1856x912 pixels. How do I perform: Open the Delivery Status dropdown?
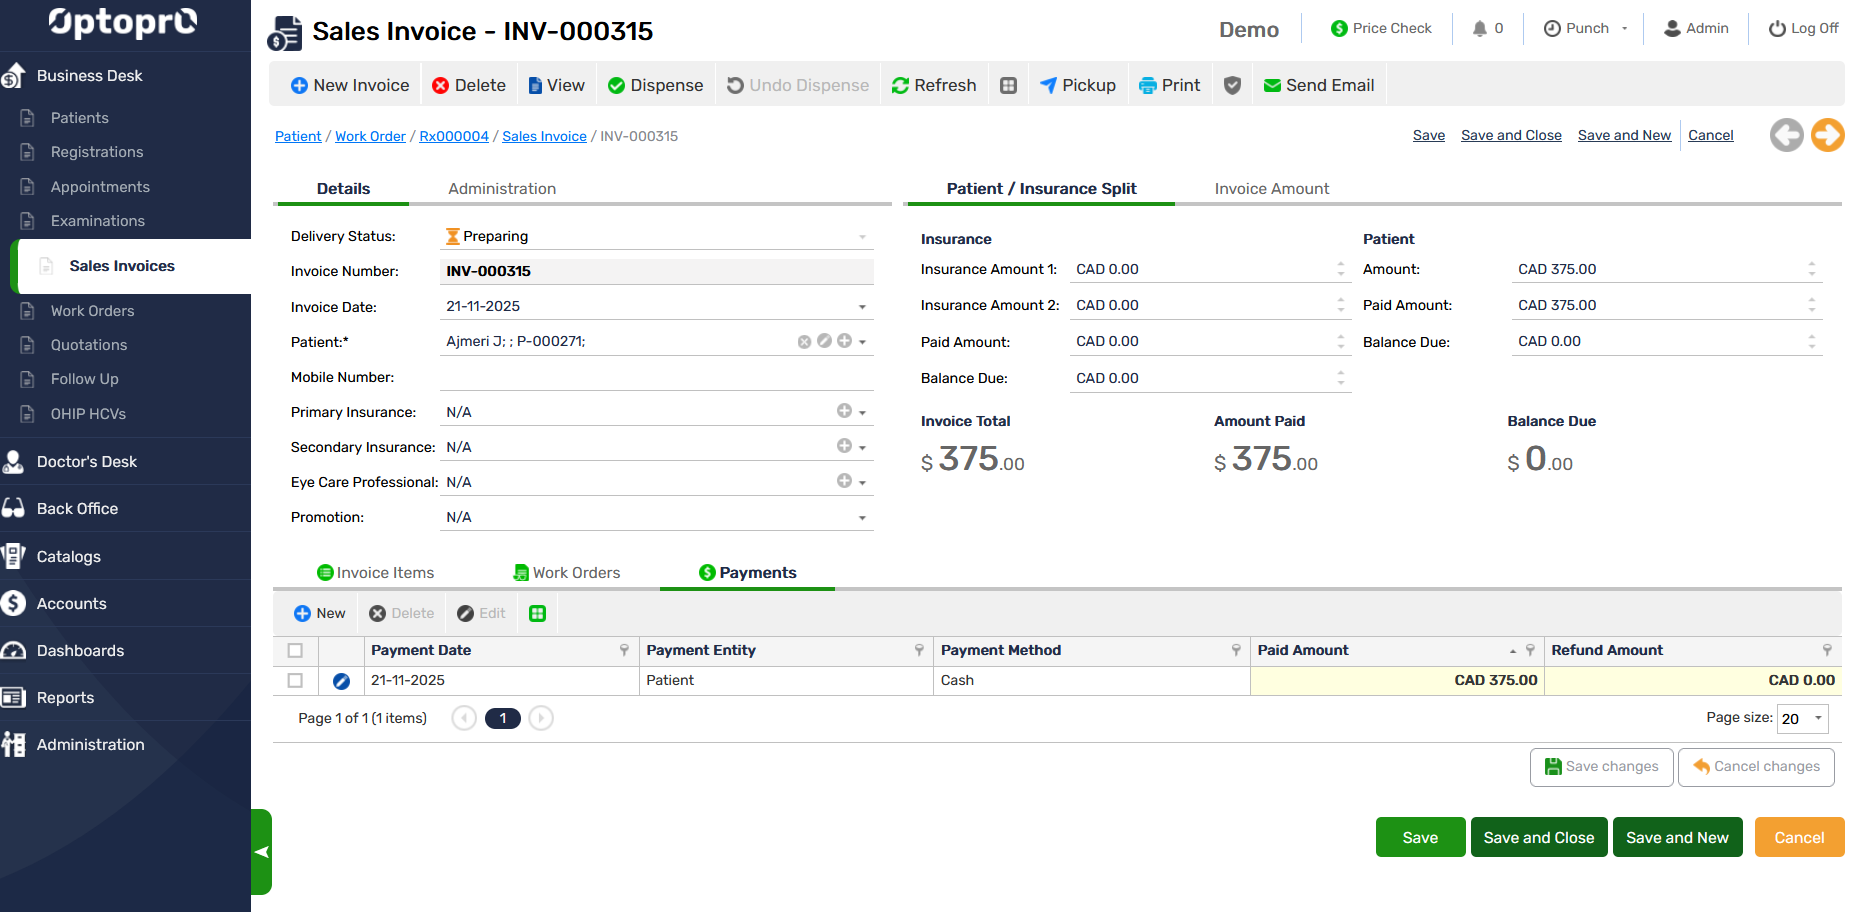click(x=861, y=237)
